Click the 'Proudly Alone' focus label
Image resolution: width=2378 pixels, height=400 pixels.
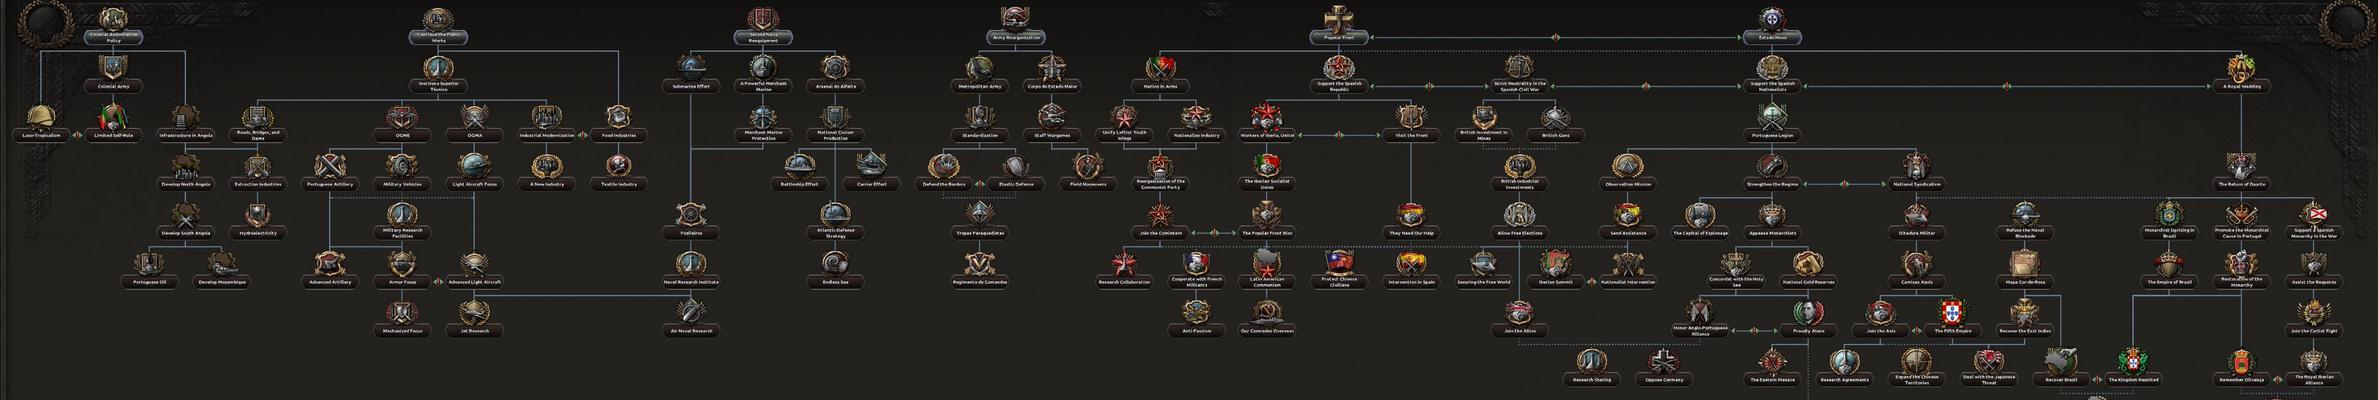(x=1808, y=331)
